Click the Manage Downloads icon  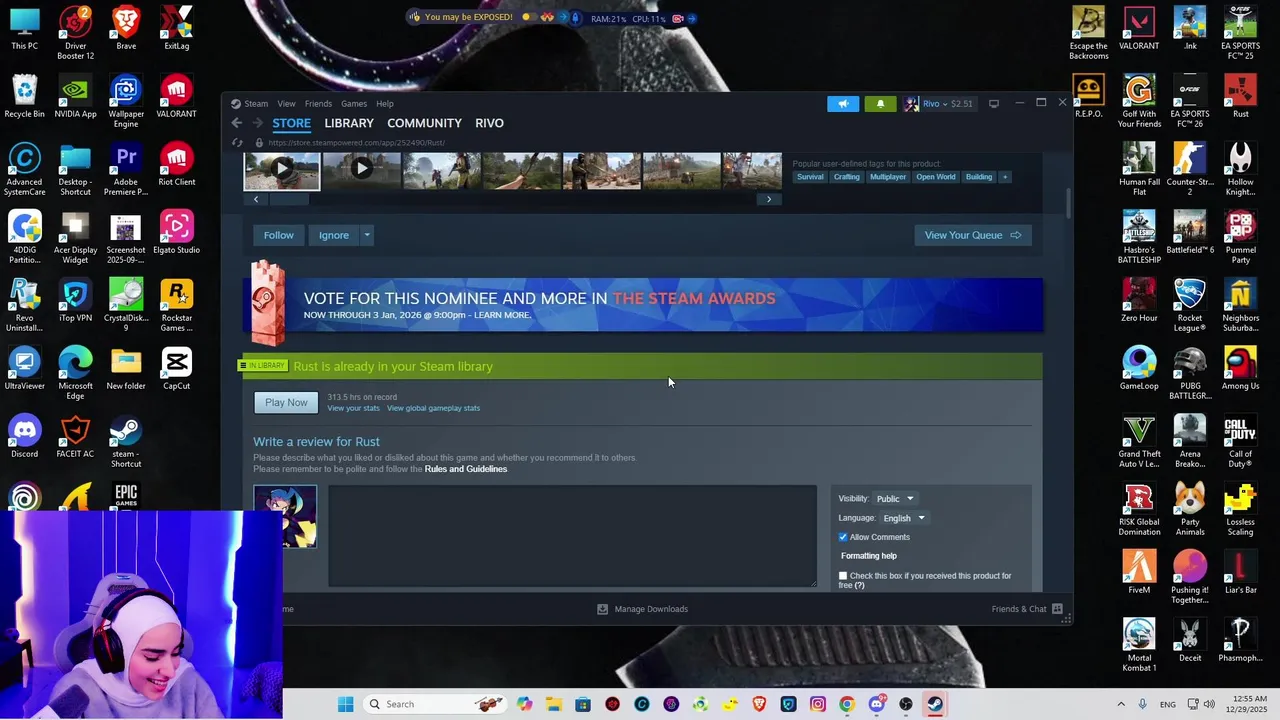click(602, 609)
